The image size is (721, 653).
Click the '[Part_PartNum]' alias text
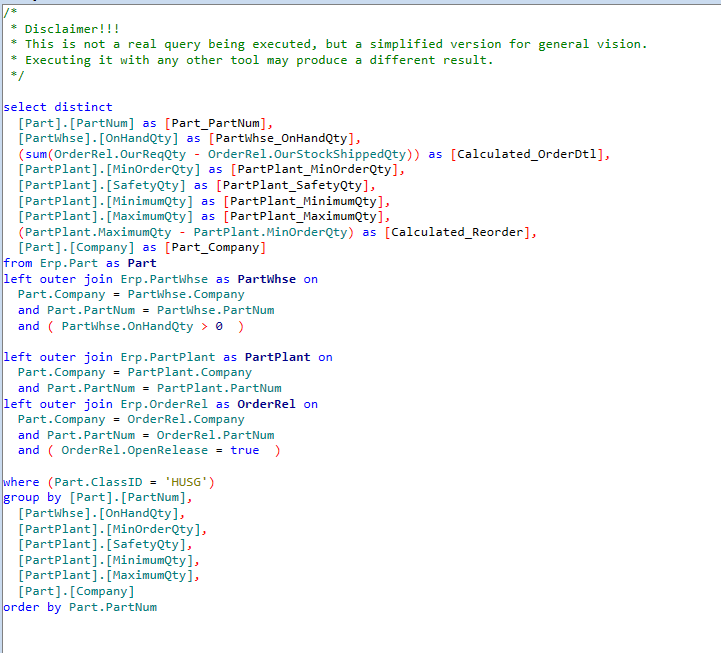click(216, 123)
